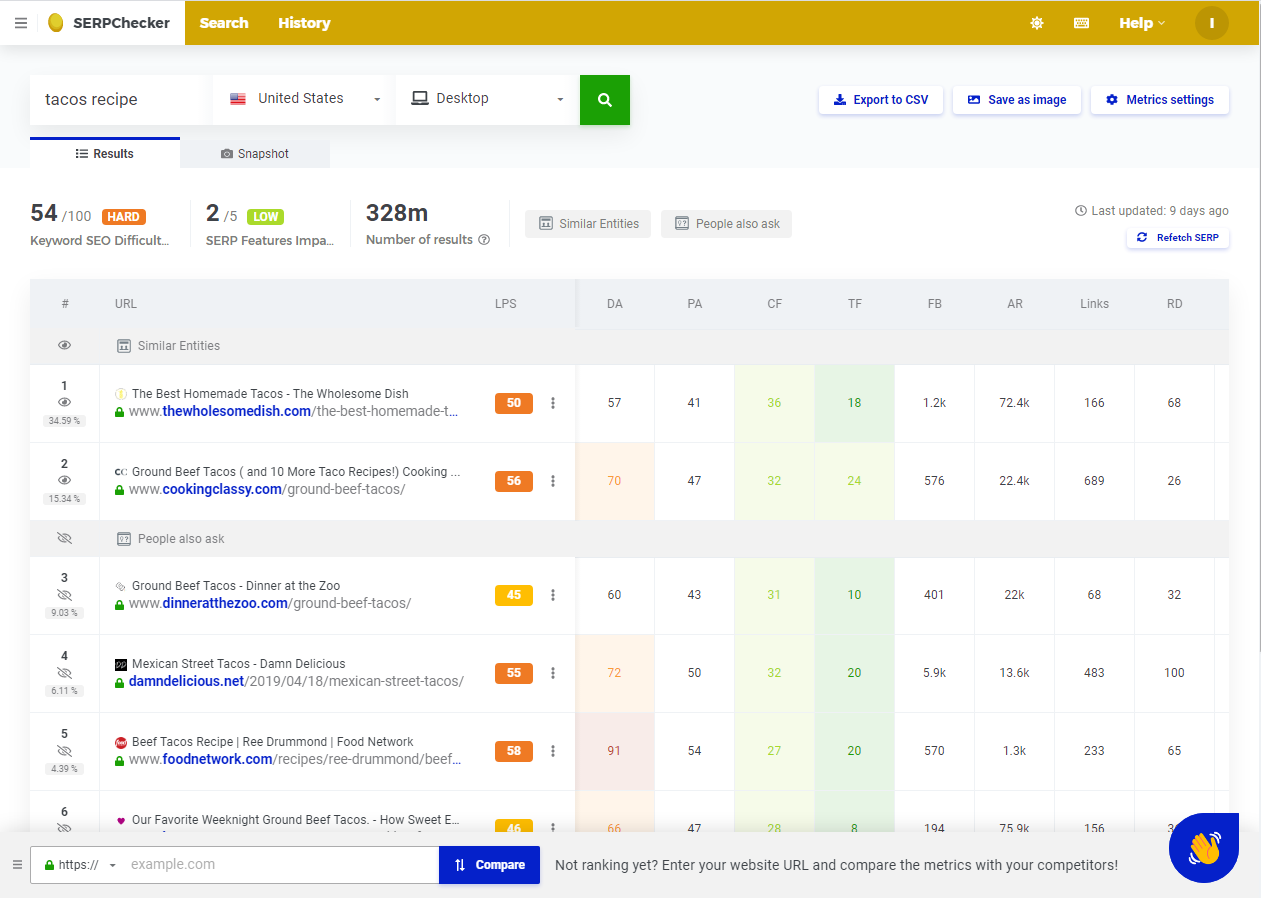
Task: Open Metrics settings
Action: pos(1160,100)
